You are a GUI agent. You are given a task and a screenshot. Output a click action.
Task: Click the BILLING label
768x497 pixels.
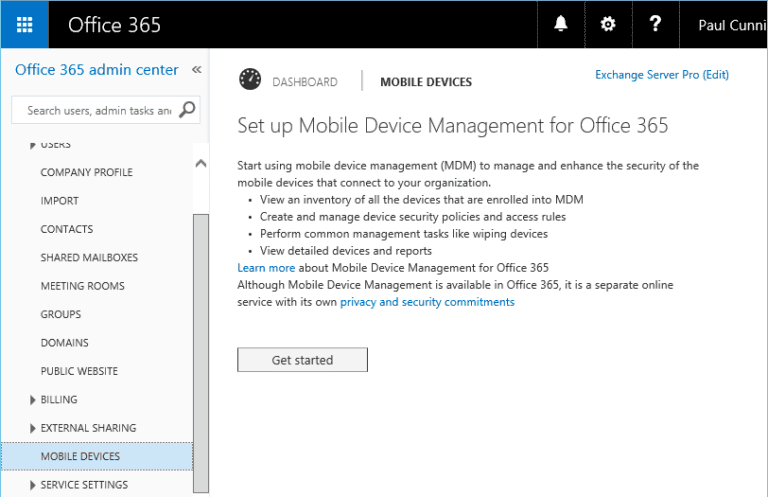coord(59,400)
